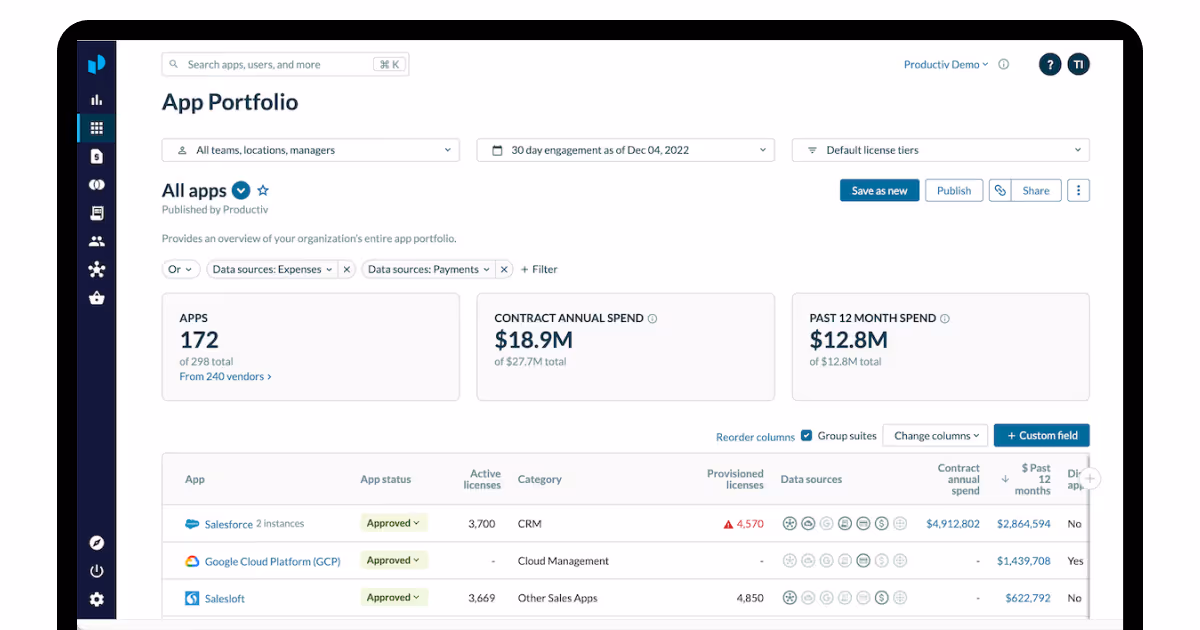This screenshot has height=630, width=1200.
Task: Open the Salesforce app link
Action: pyautogui.click(x=229, y=524)
